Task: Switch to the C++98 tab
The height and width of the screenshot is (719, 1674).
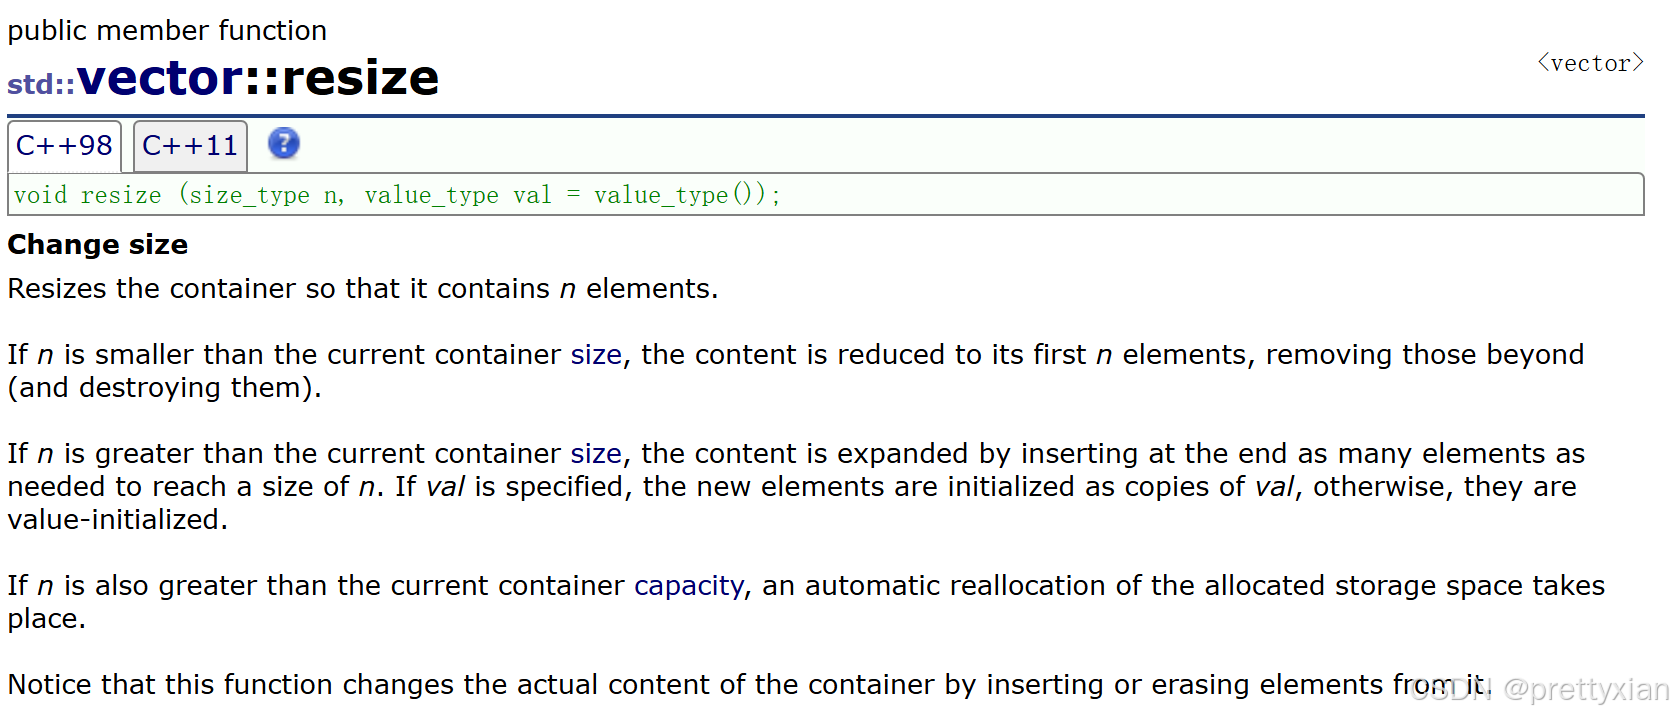Action: point(64,146)
